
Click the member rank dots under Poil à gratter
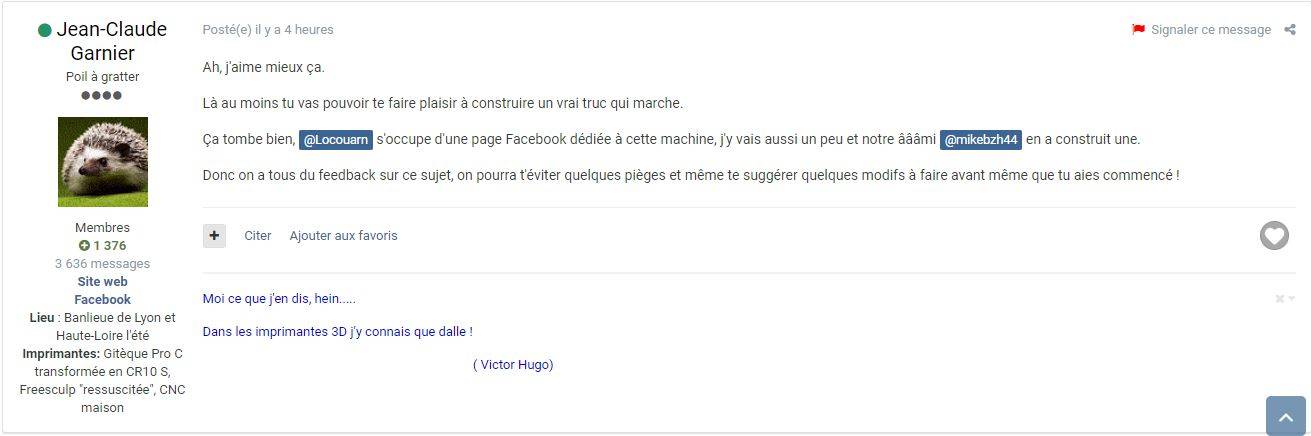click(x=102, y=95)
